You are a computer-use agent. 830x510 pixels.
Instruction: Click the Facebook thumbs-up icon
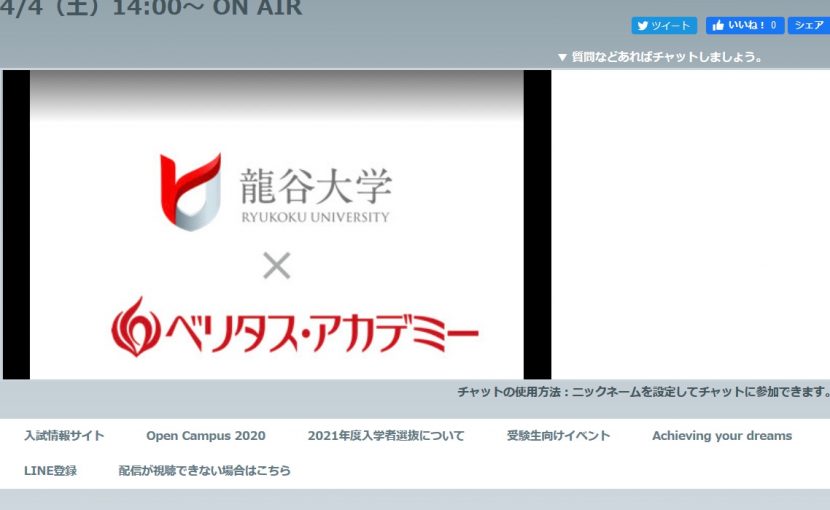pos(717,25)
